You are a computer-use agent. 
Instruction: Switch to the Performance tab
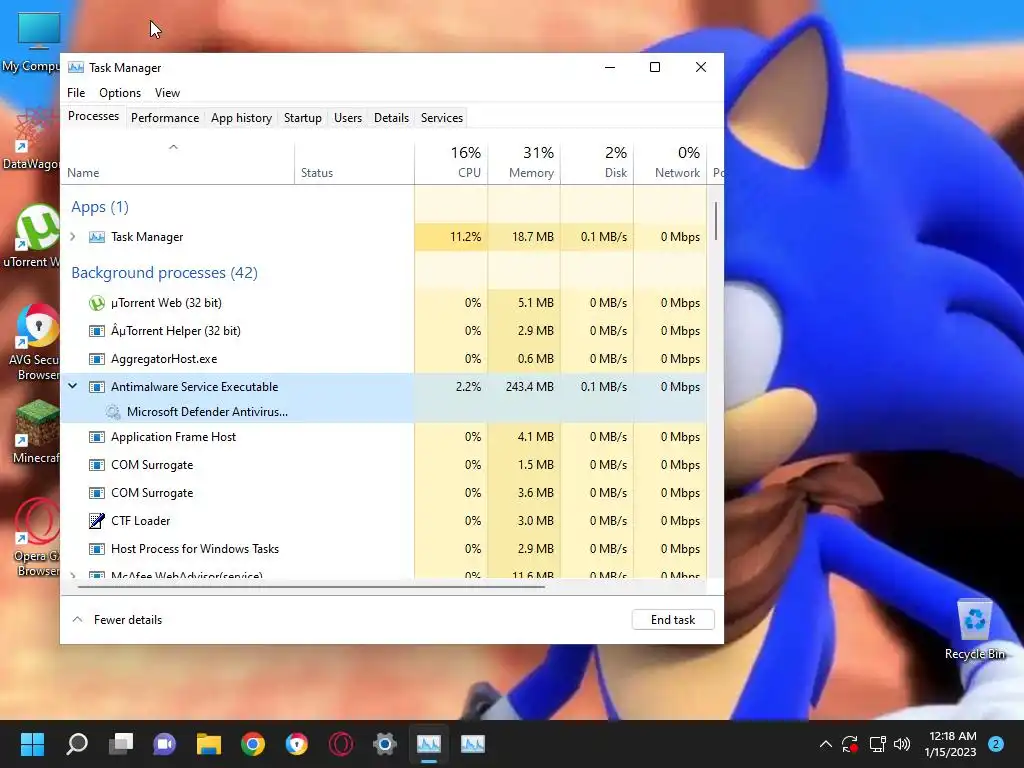coord(165,118)
